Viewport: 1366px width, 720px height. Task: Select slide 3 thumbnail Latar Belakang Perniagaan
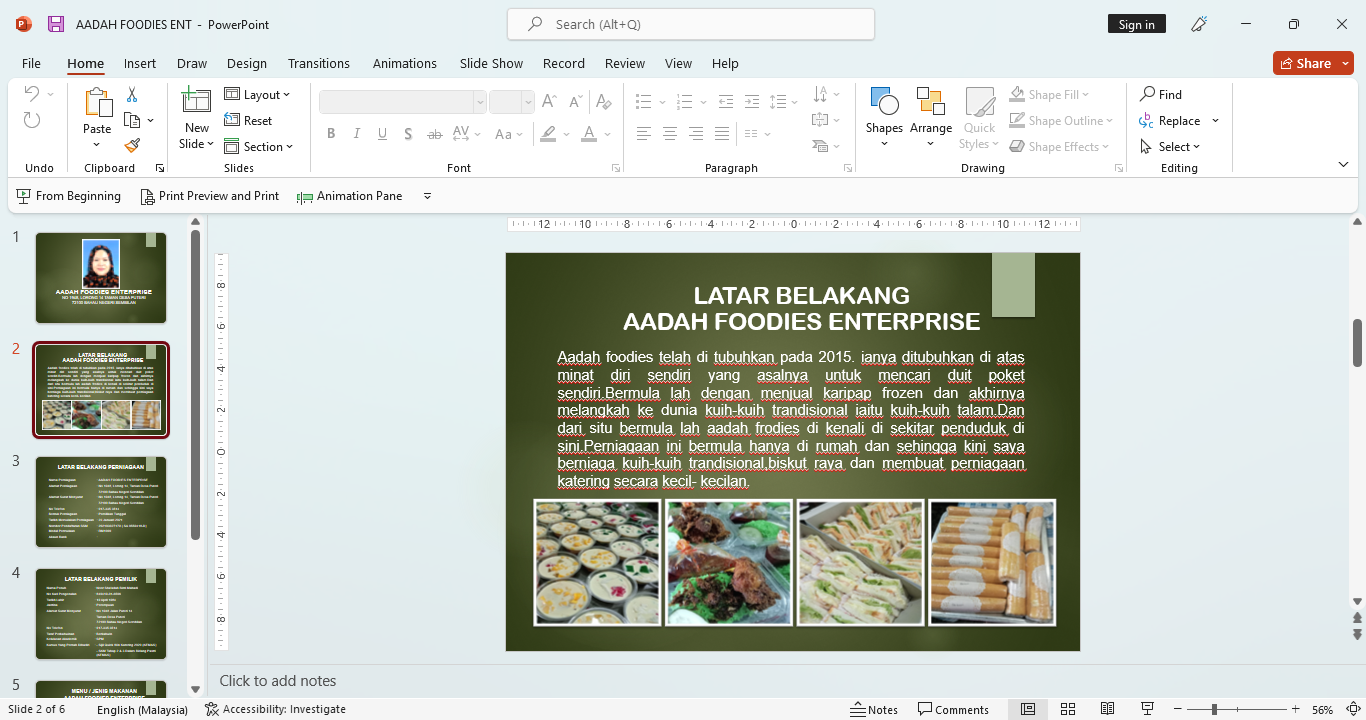pyautogui.click(x=101, y=502)
